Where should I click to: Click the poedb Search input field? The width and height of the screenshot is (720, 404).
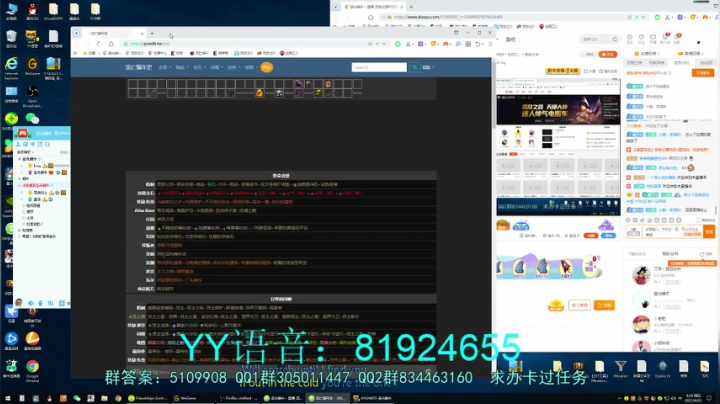[x=379, y=67]
